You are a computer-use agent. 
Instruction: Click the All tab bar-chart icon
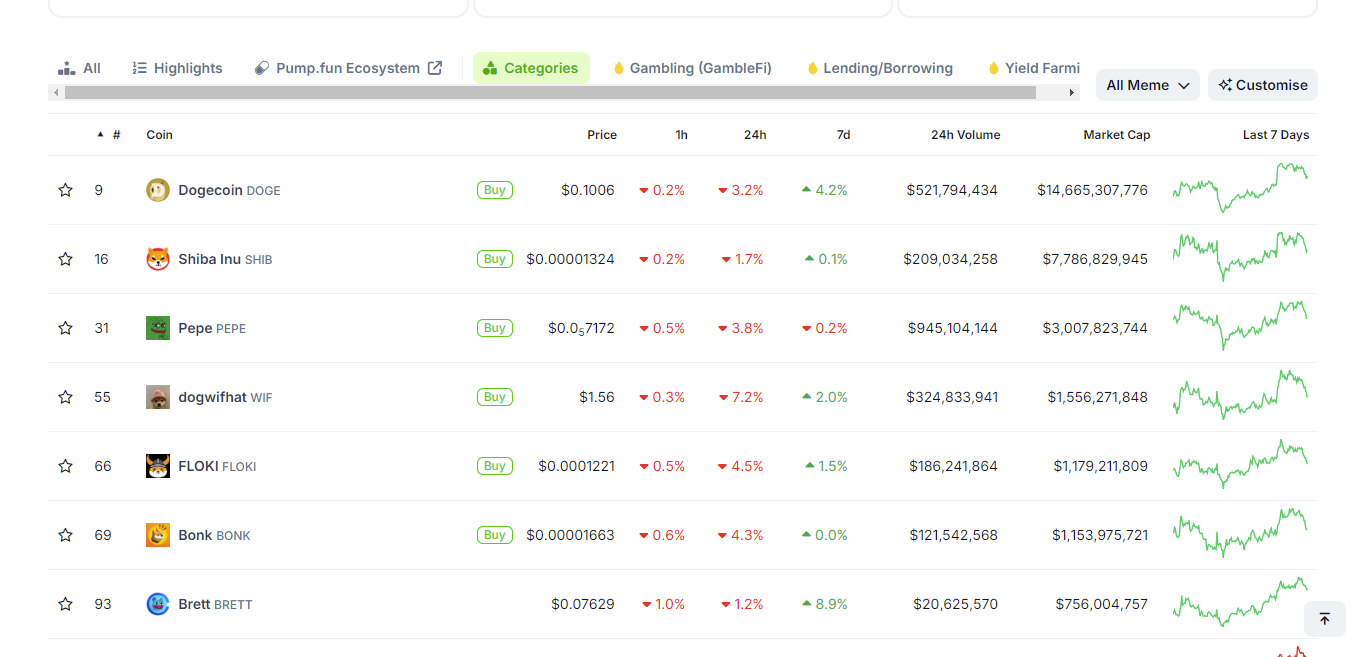(67, 68)
